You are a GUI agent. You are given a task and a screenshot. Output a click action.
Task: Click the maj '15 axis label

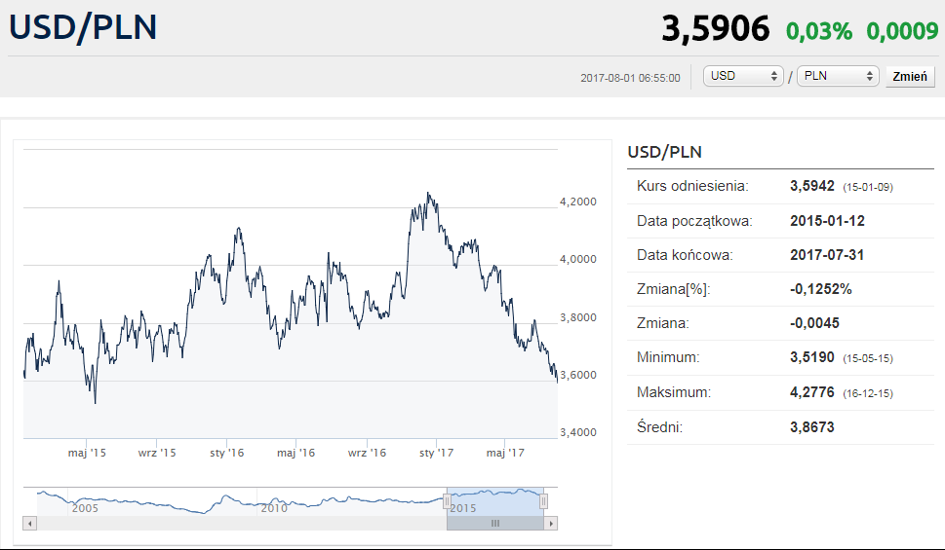tap(87, 453)
